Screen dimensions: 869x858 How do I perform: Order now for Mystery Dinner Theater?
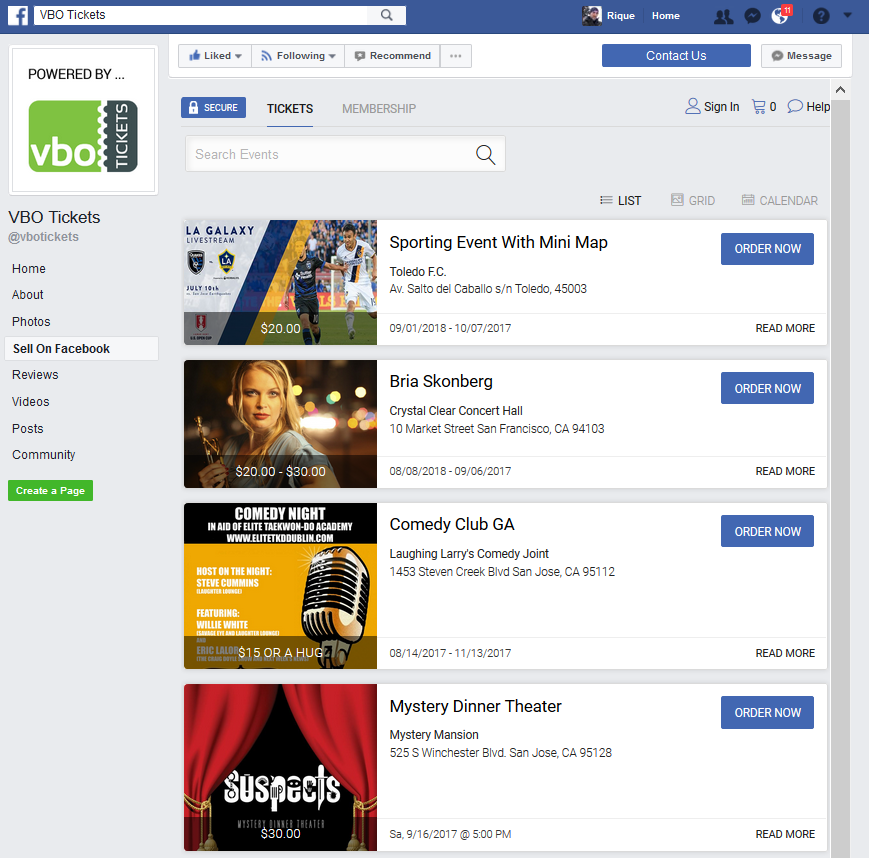[767, 712]
